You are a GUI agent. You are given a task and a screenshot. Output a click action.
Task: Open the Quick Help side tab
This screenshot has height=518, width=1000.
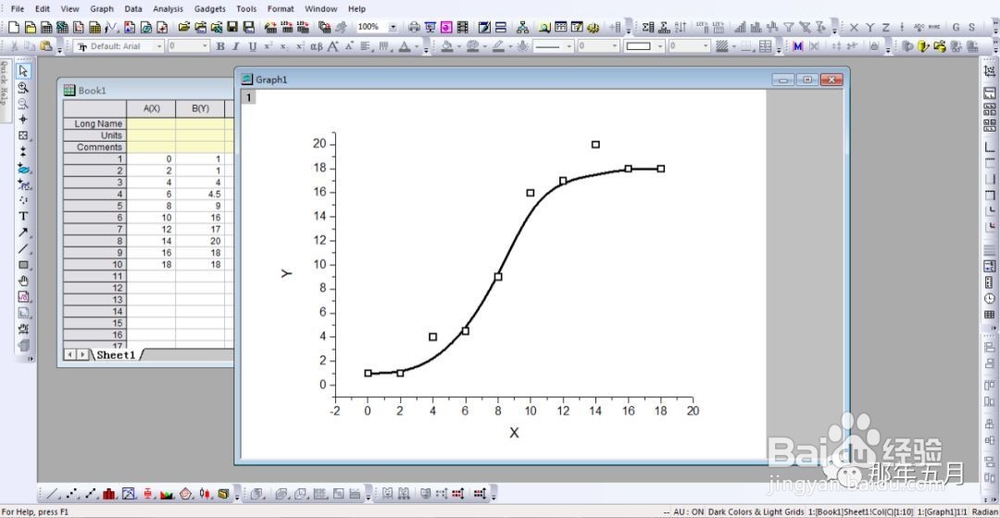tap(4, 91)
